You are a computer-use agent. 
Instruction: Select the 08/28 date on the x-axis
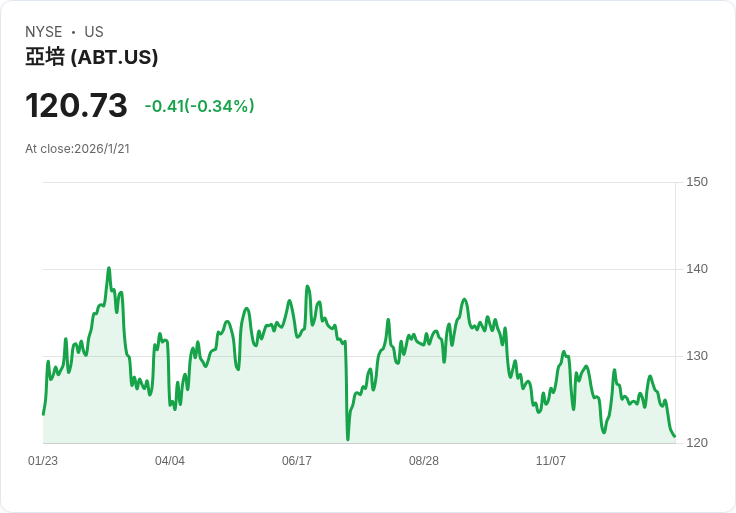coord(424,461)
